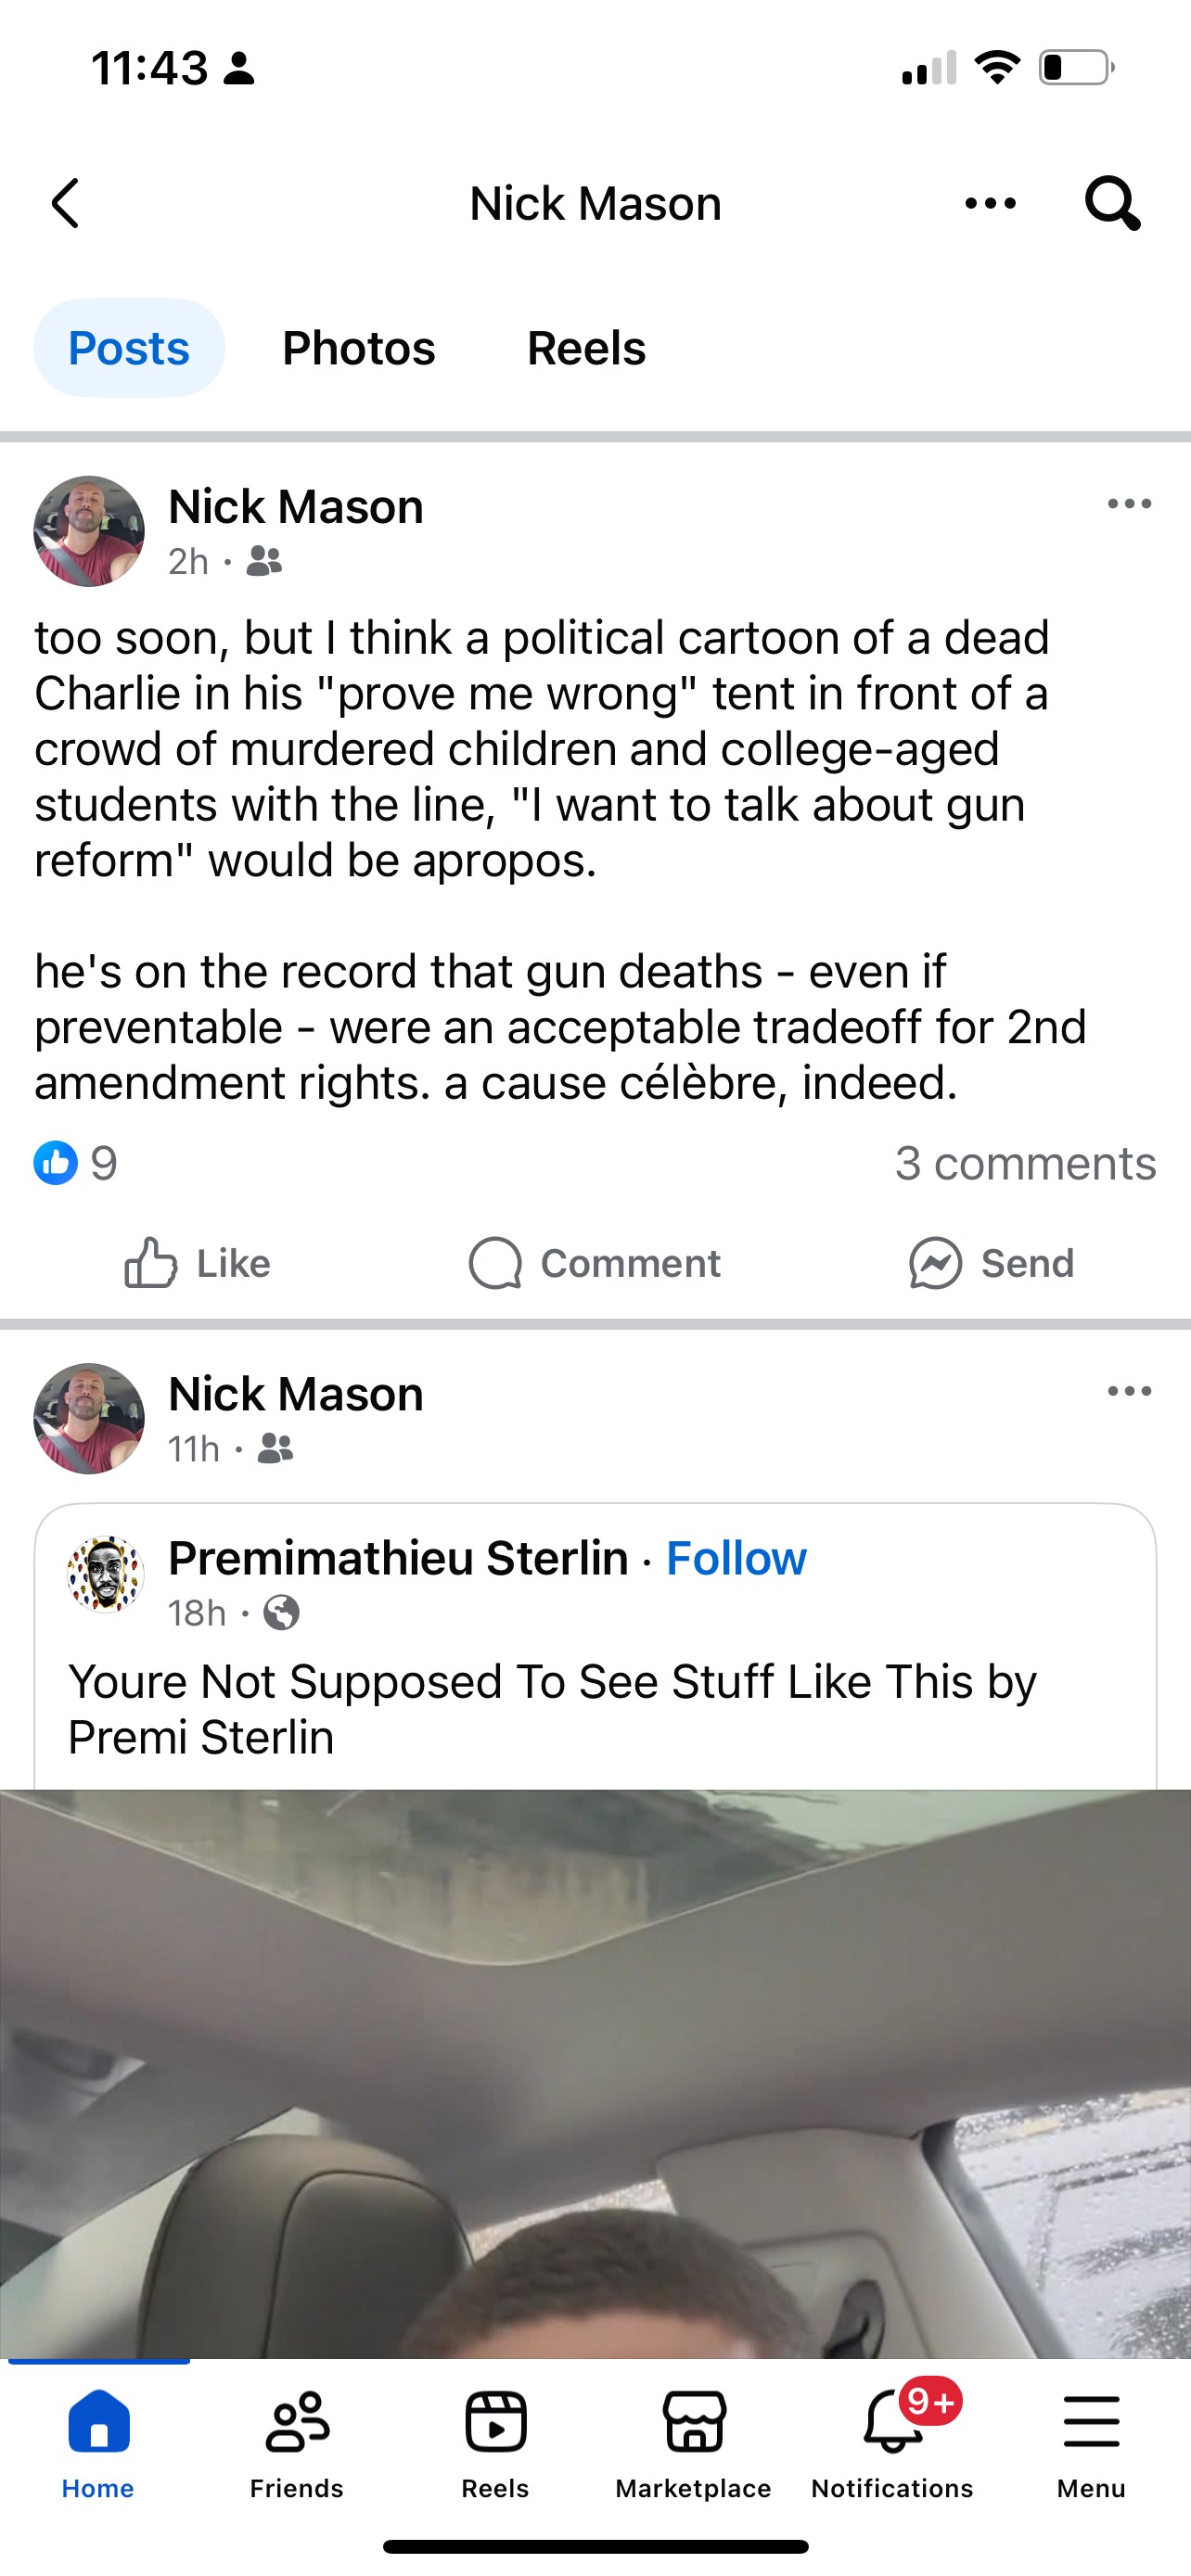Switch to the Reels profile tab
The width and height of the screenshot is (1191, 2576).
pos(586,348)
